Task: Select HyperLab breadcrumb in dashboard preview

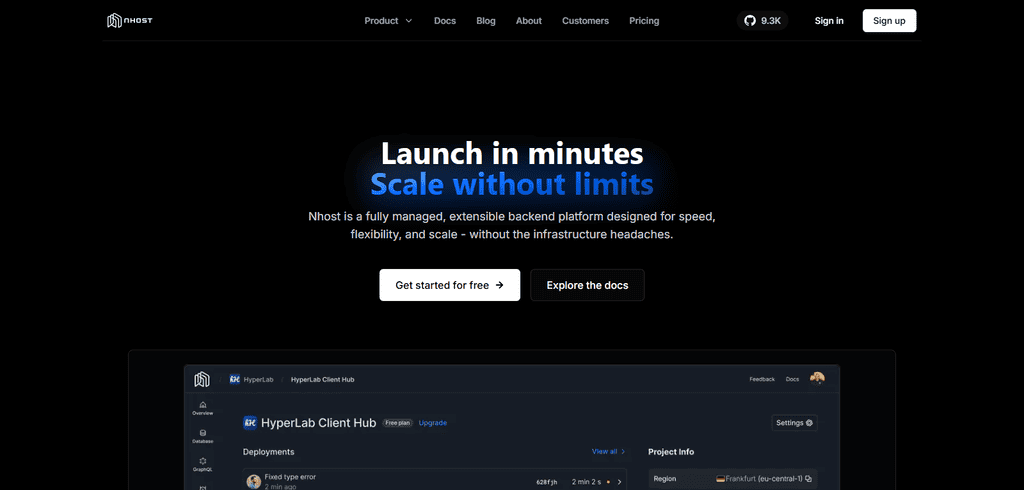Action: 251,380
